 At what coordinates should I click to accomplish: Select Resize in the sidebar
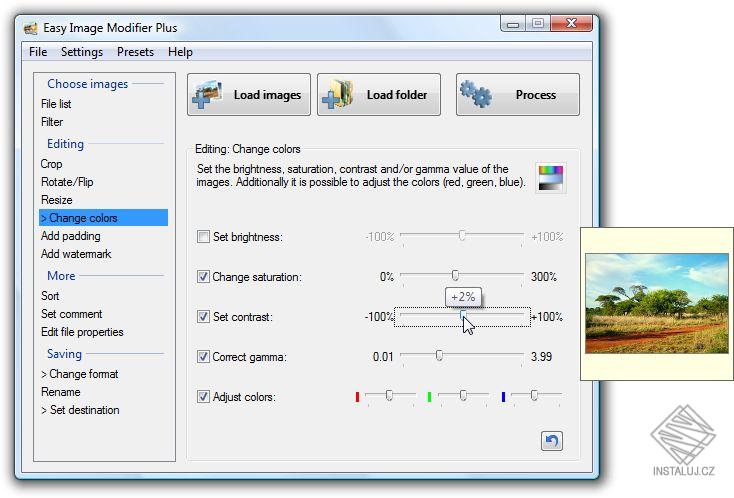click(57, 200)
